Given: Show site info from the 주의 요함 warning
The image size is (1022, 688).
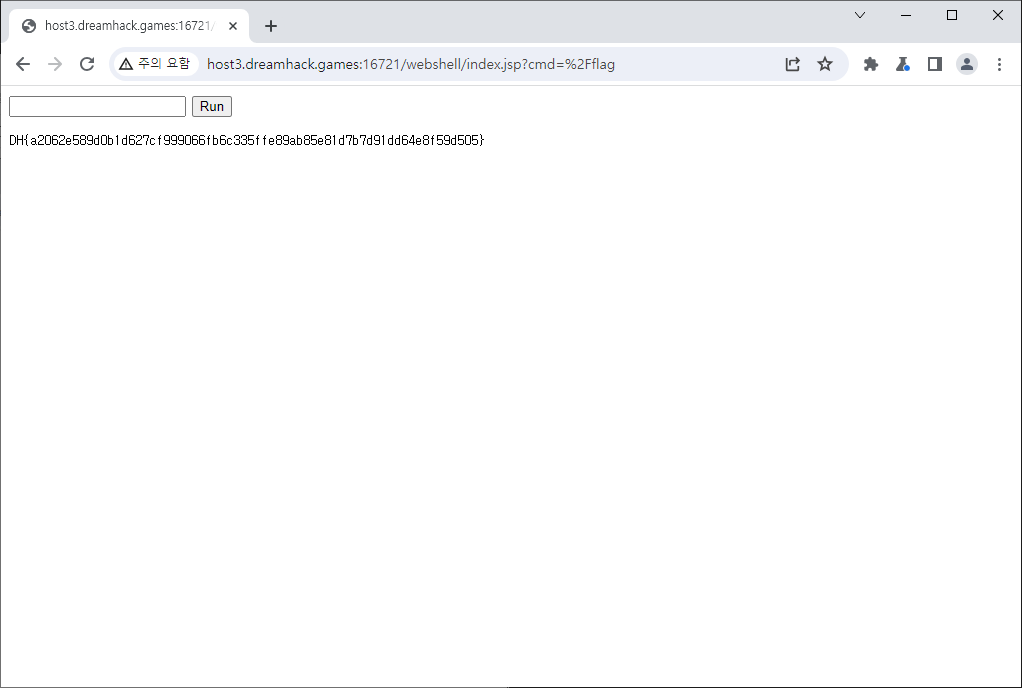Looking at the screenshot, I should pos(154,64).
